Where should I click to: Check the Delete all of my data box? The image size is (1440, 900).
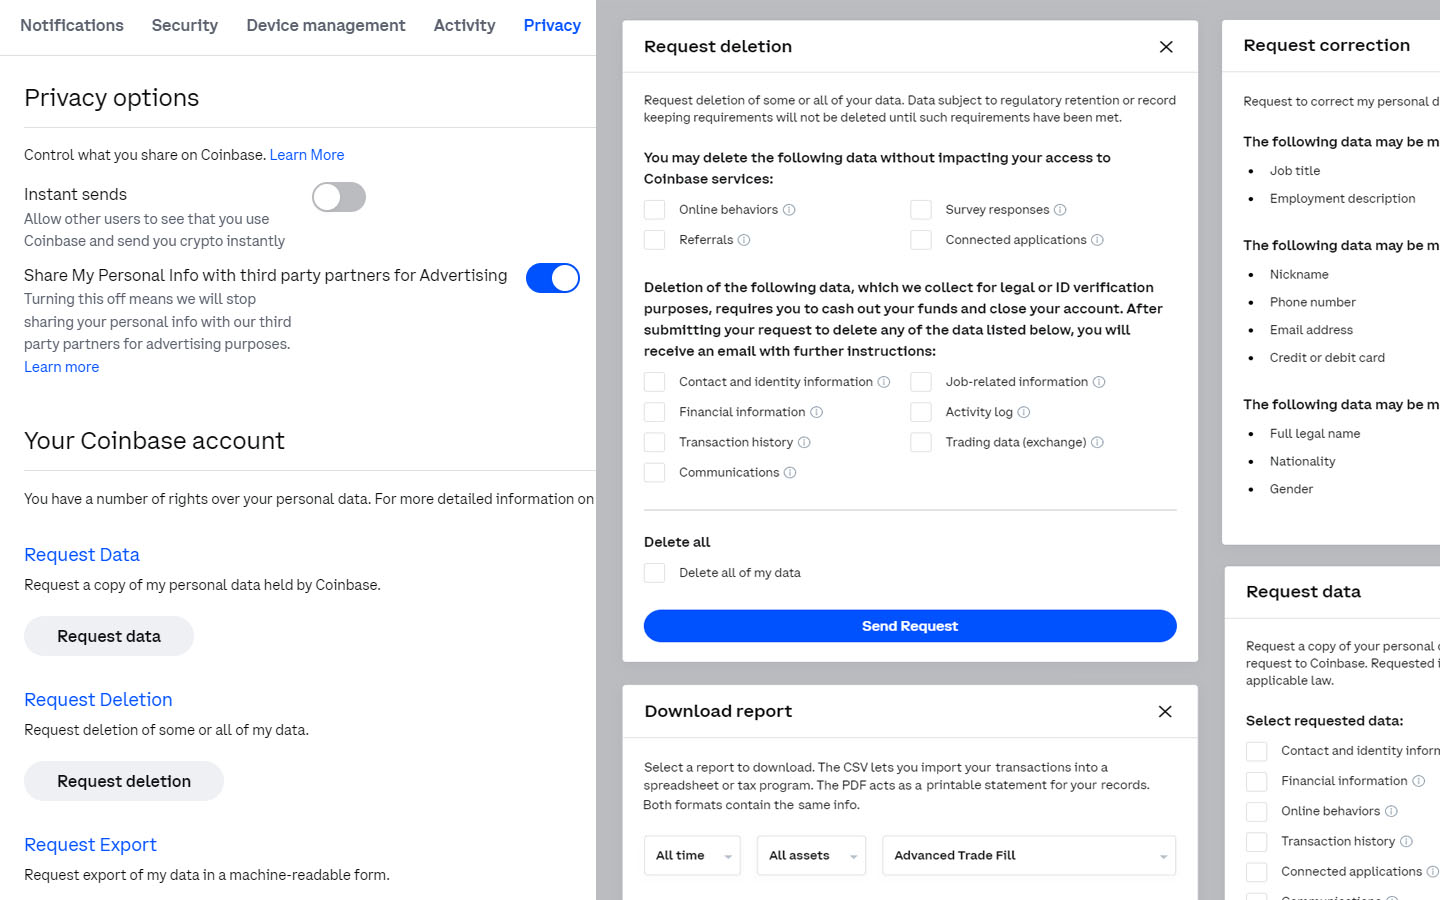pos(655,573)
